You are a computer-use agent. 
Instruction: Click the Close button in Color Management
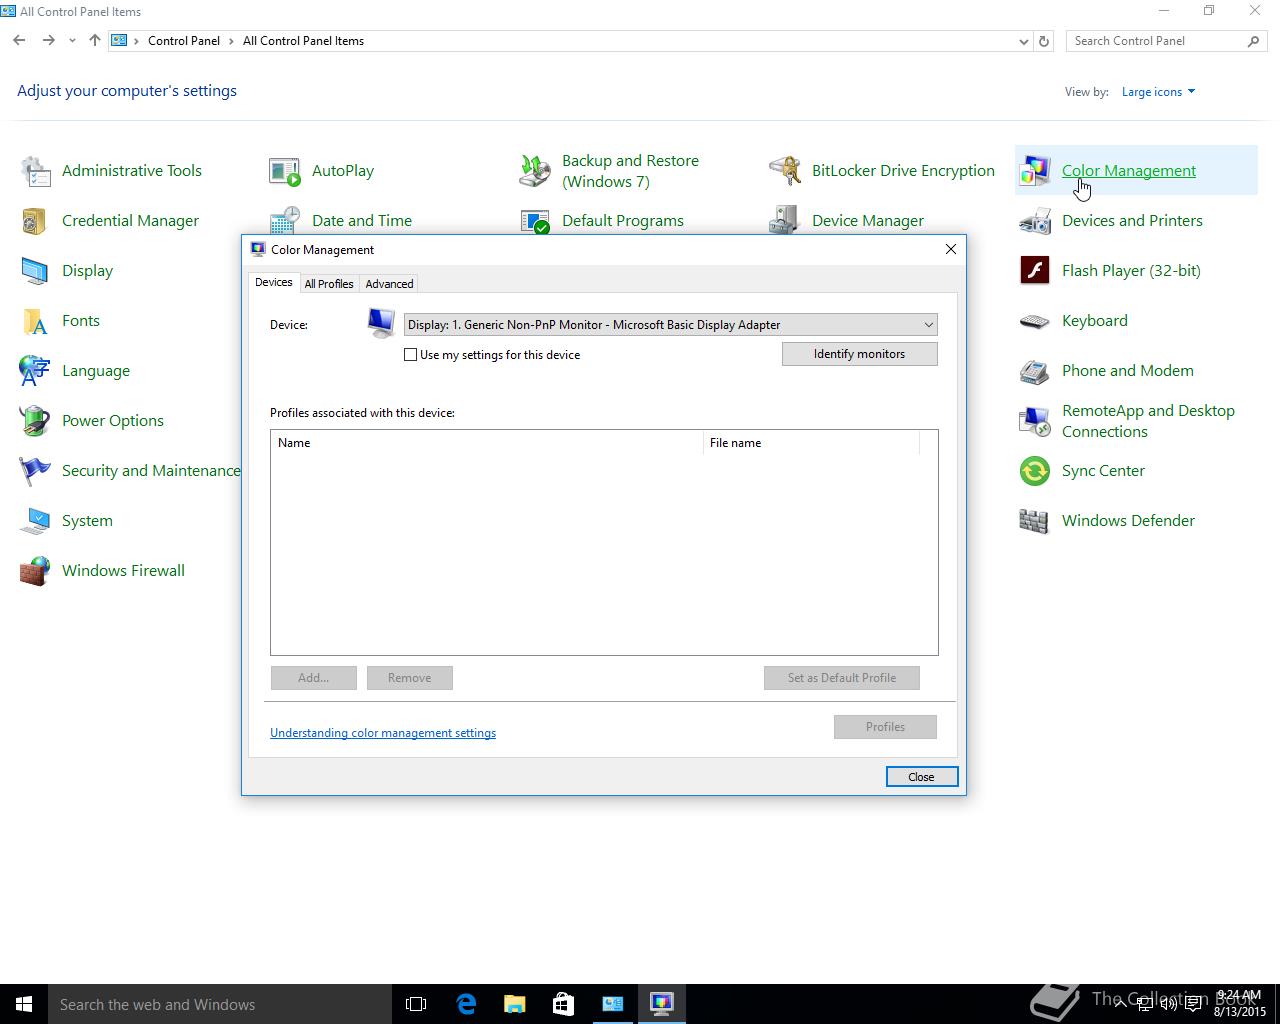pos(922,777)
